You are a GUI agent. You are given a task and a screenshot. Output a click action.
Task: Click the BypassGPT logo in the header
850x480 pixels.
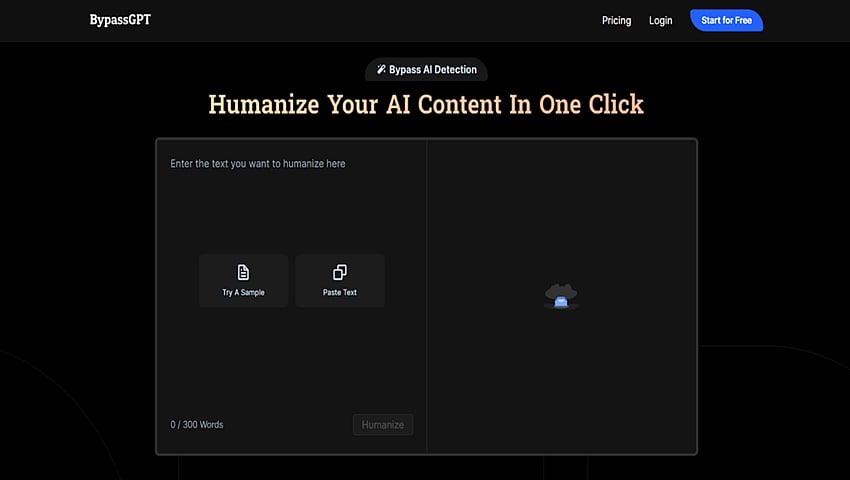tap(120, 20)
